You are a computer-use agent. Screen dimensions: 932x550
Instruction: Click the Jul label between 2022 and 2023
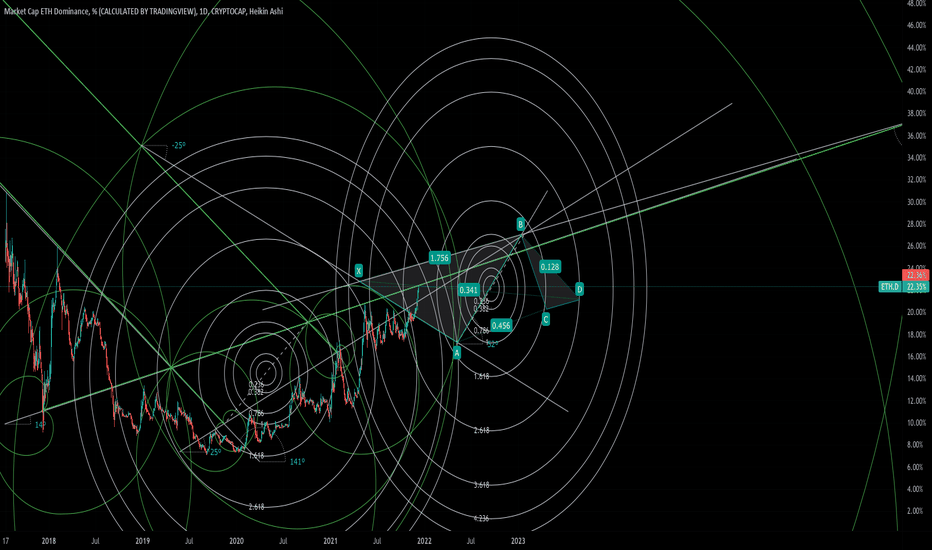pyautogui.click(x=471, y=541)
